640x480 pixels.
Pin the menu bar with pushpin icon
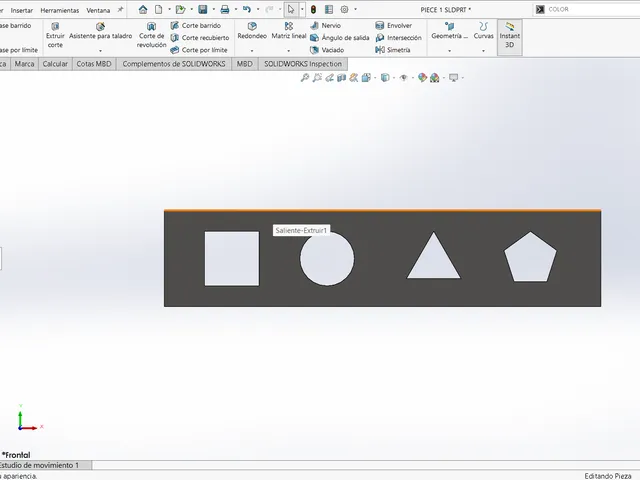point(120,9)
